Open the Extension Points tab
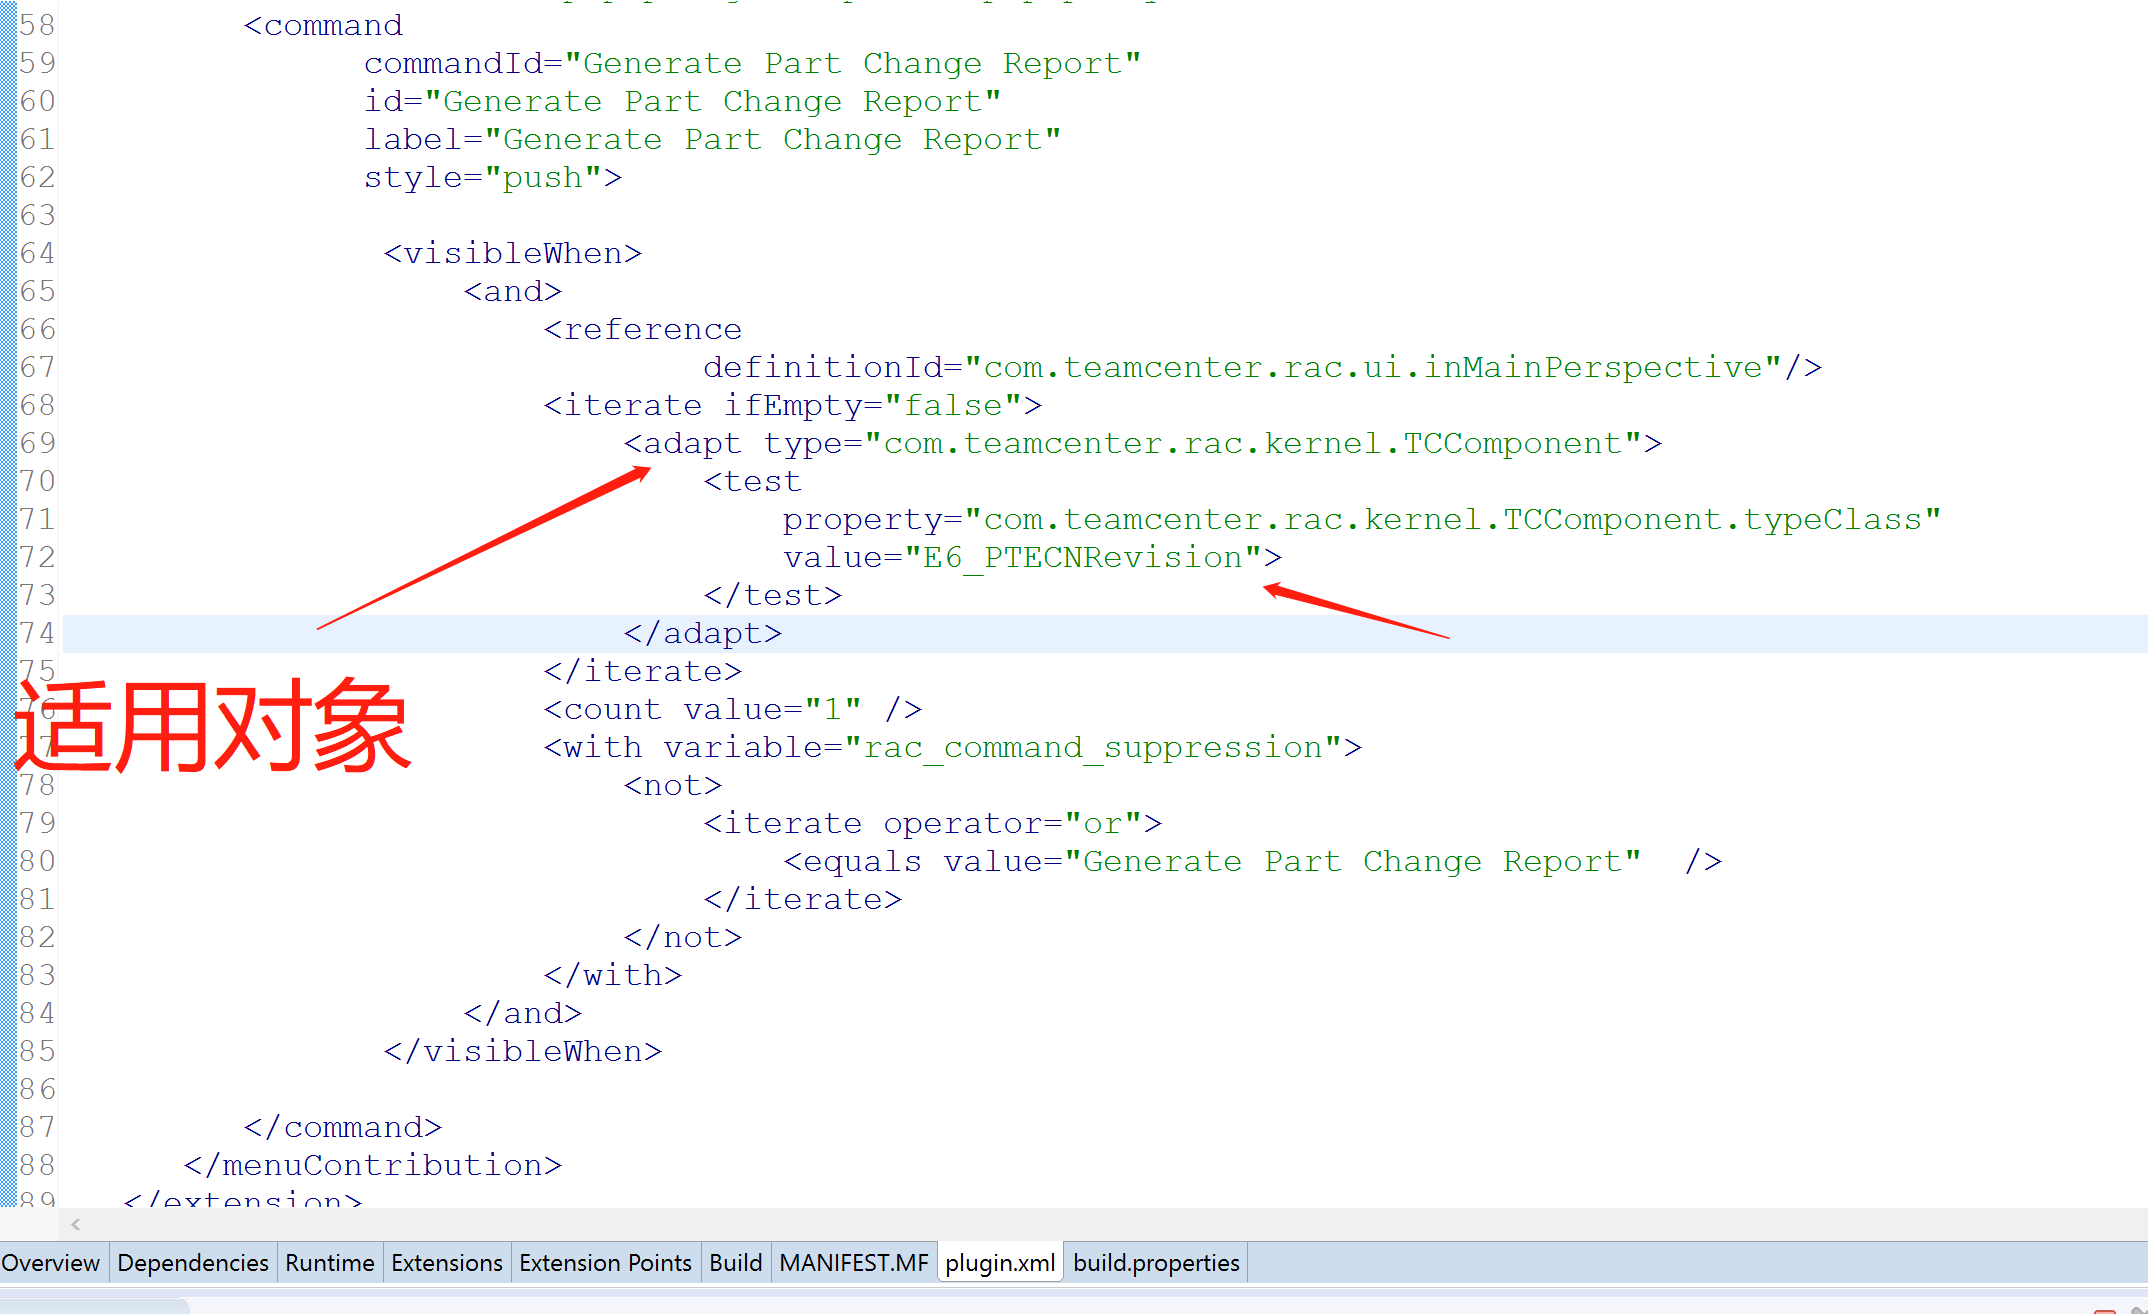Viewport: 2148px width, 1314px height. (605, 1263)
